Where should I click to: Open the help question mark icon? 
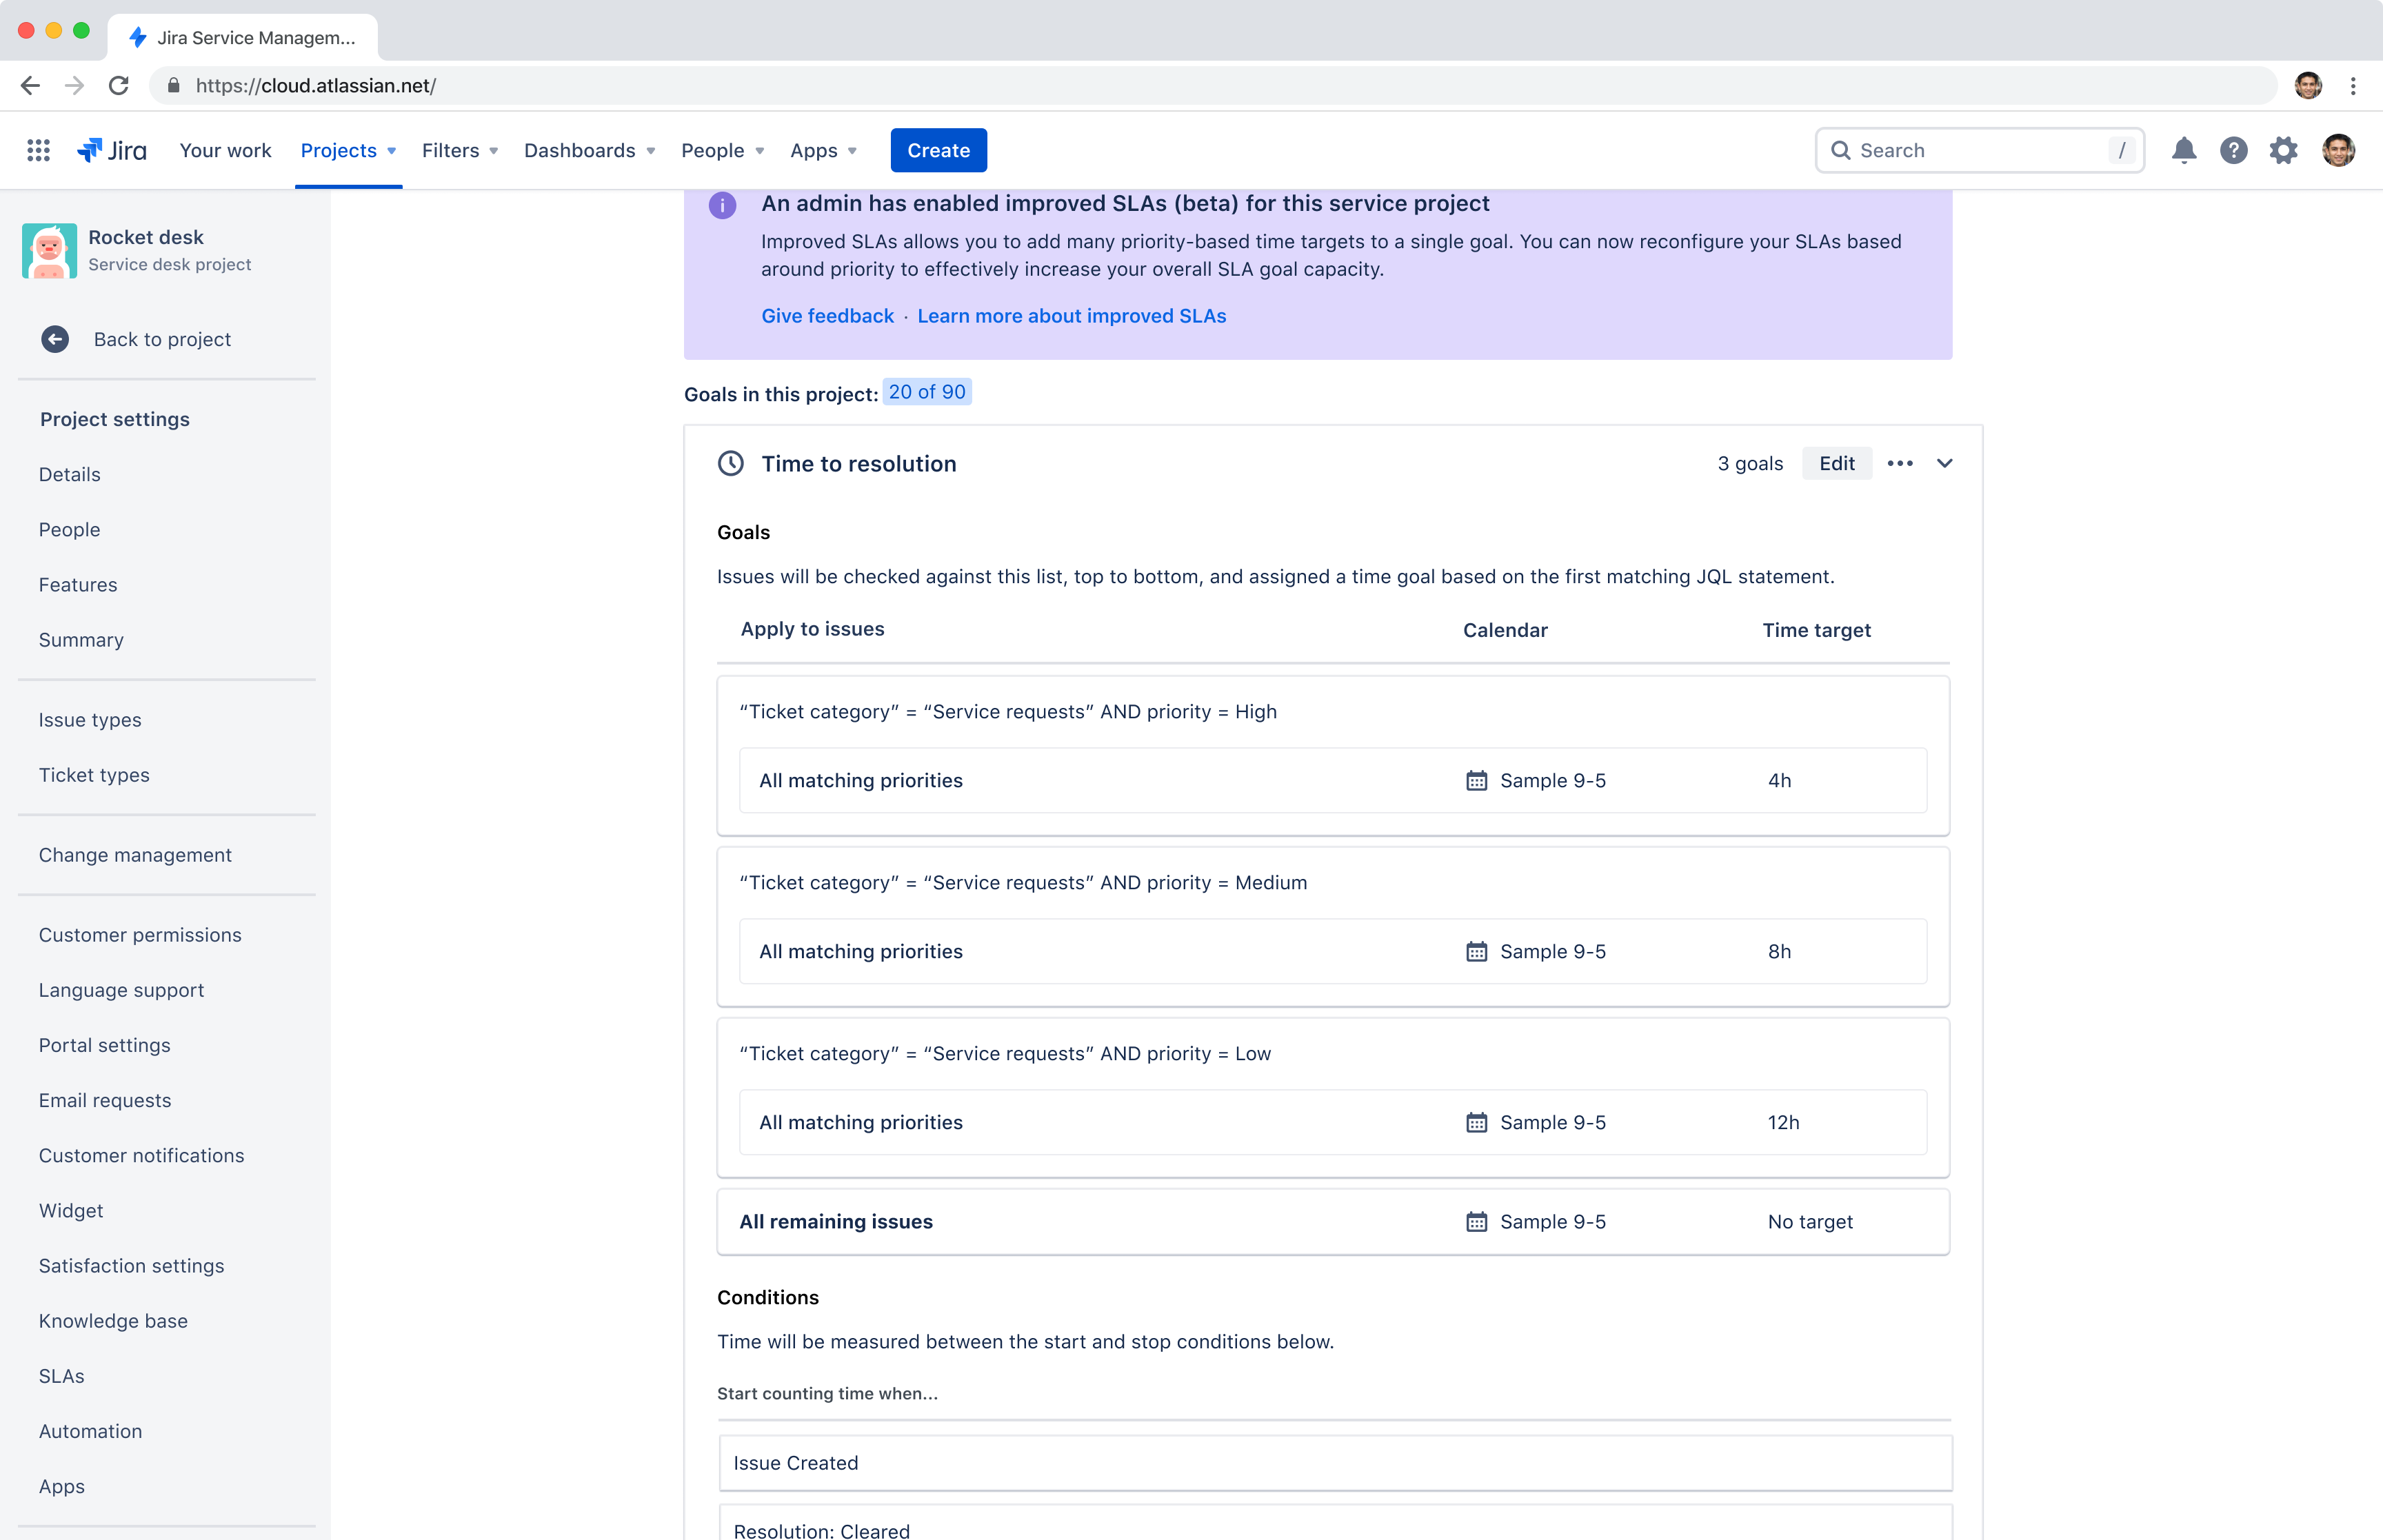click(2233, 150)
